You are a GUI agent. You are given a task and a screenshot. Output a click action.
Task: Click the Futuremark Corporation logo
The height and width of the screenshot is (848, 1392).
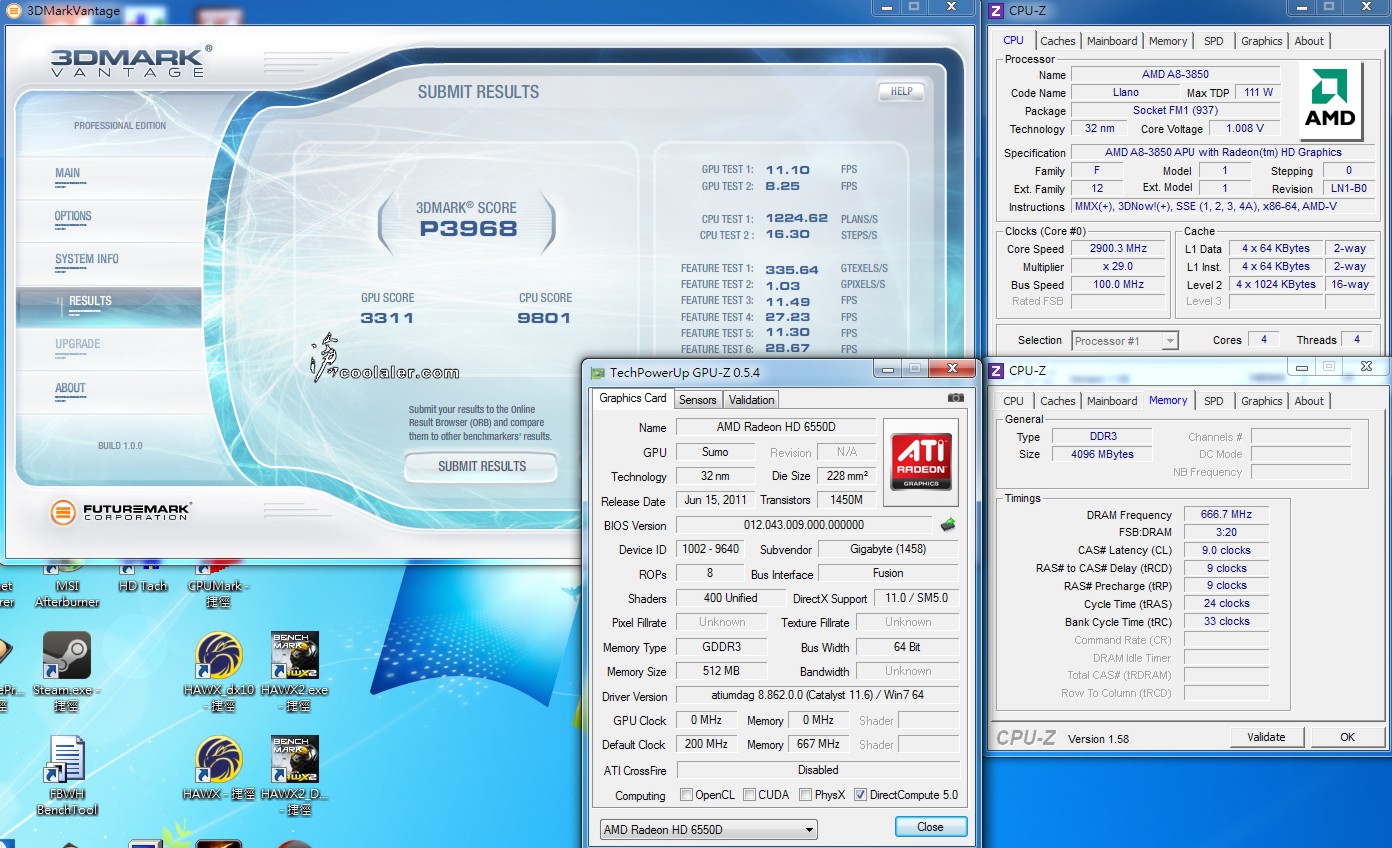pos(120,513)
